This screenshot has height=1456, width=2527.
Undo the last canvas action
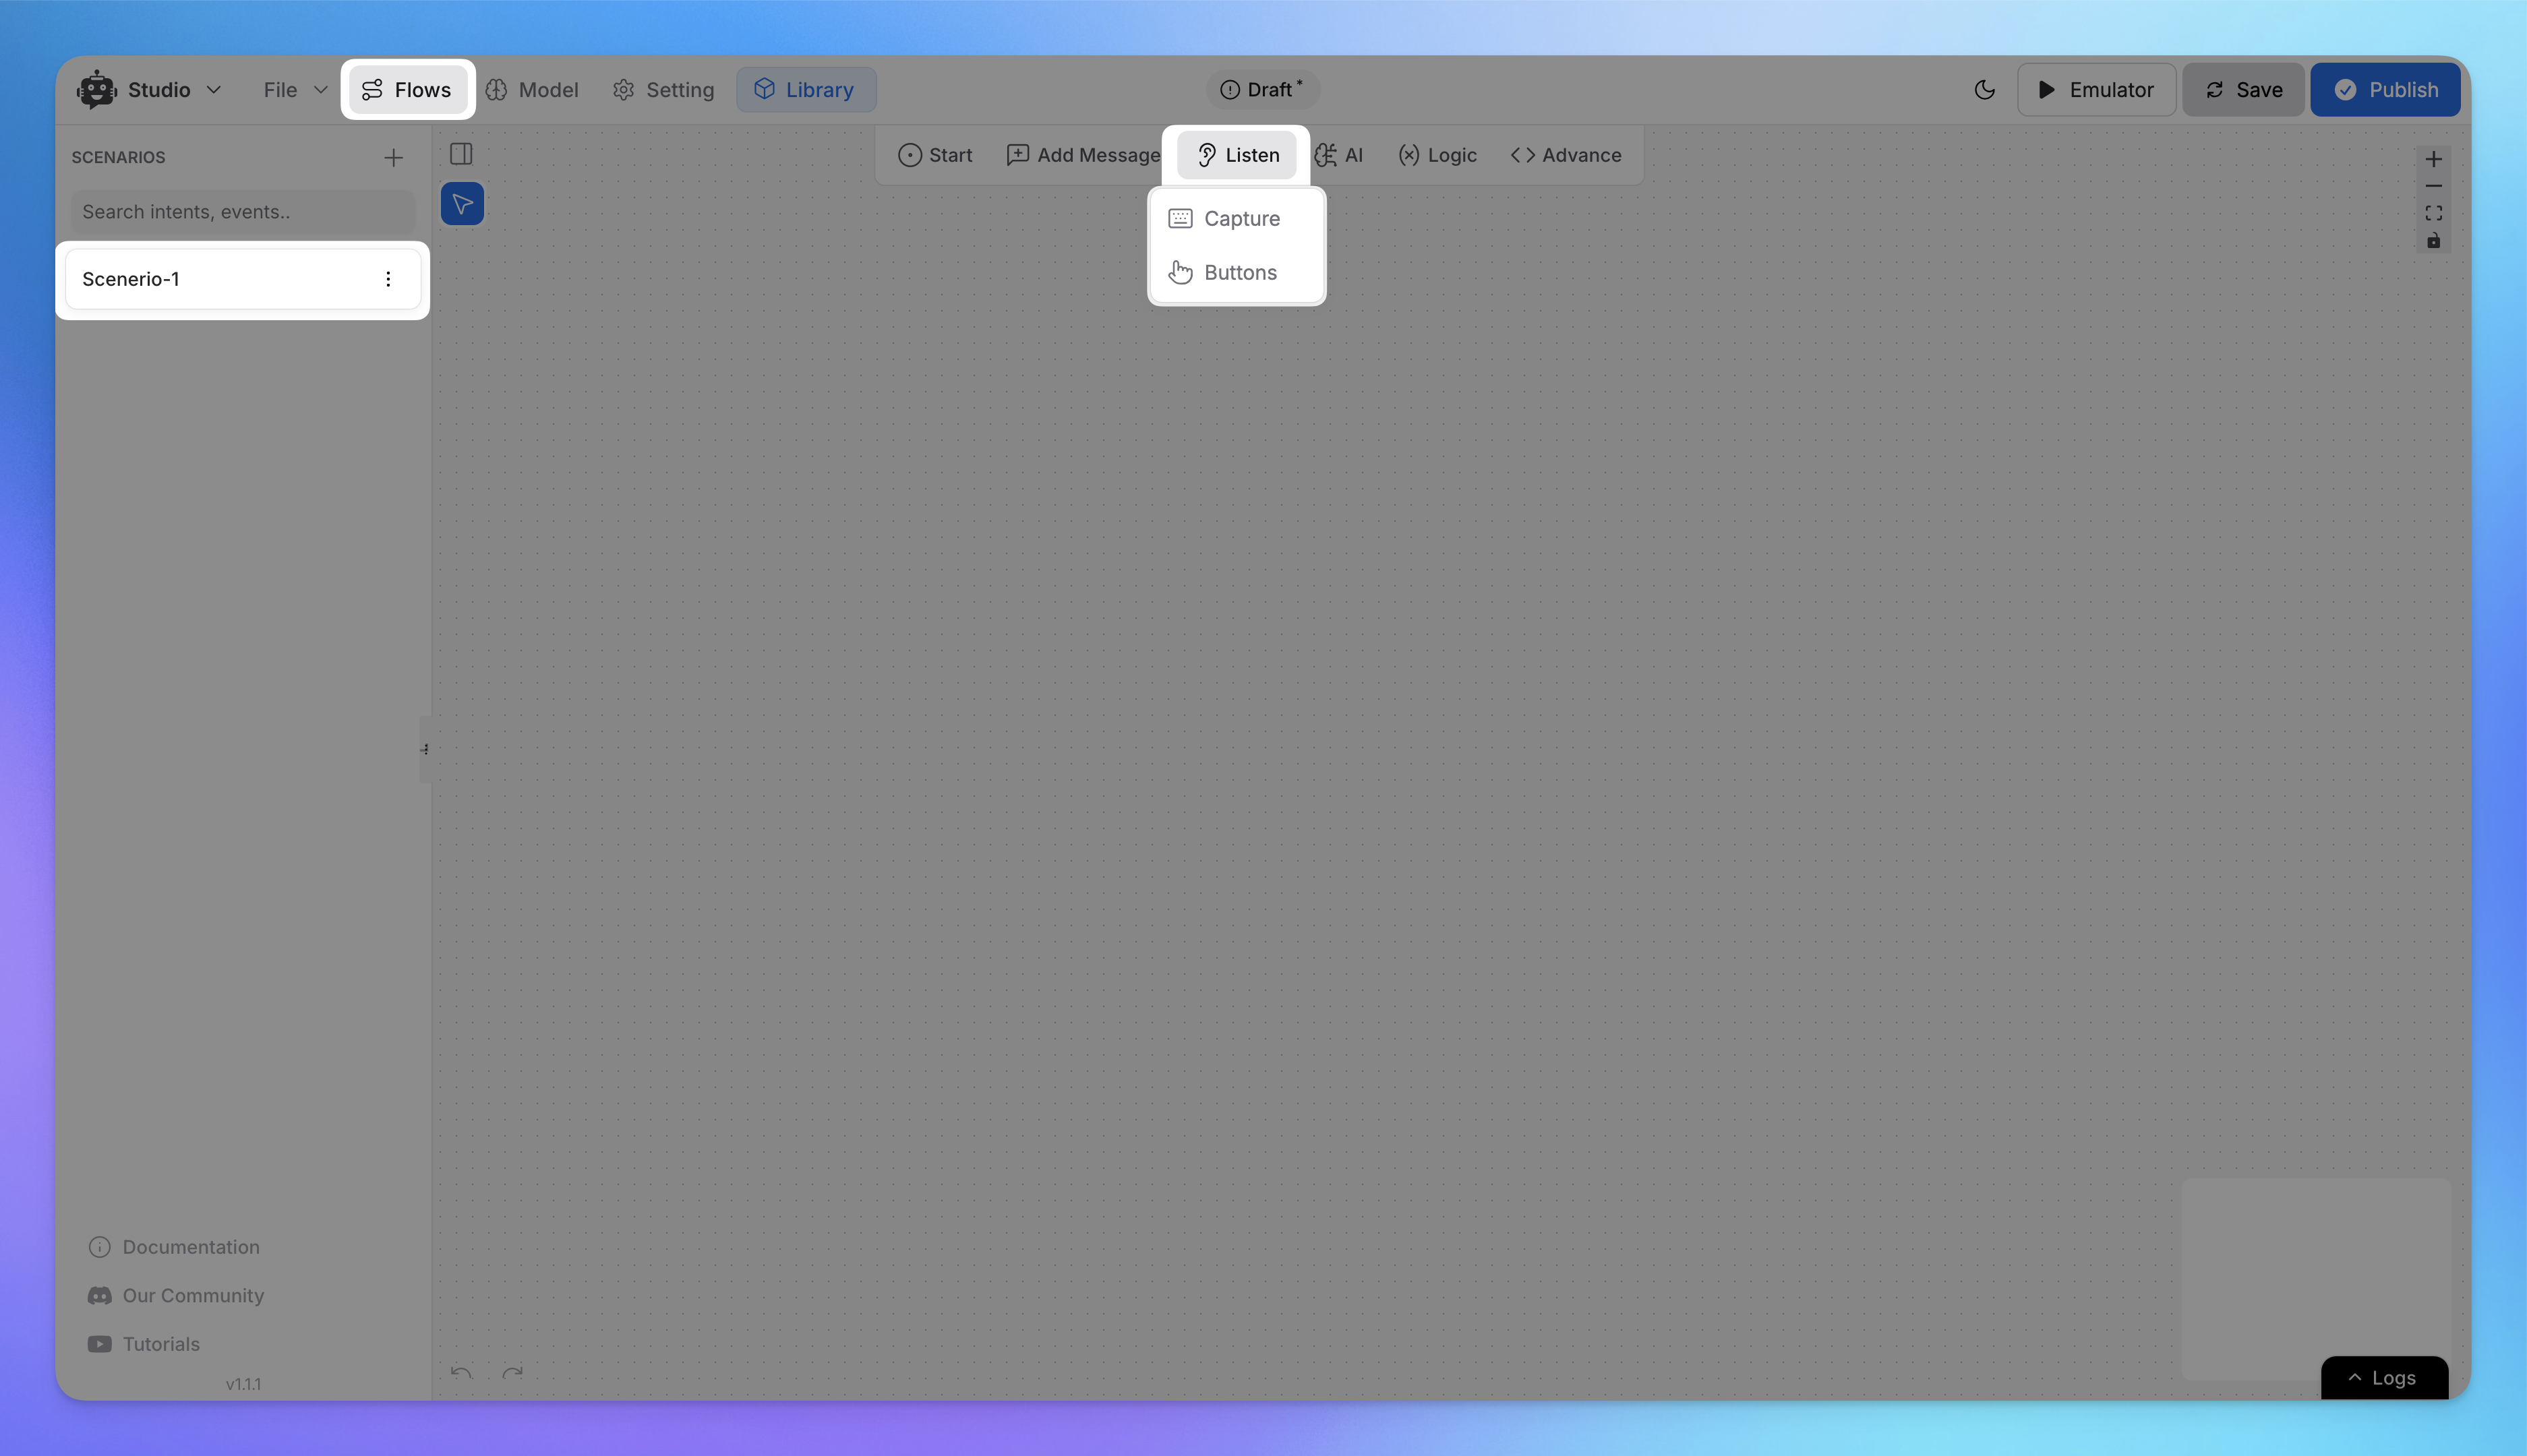pyautogui.click(x=461, y=1372)
